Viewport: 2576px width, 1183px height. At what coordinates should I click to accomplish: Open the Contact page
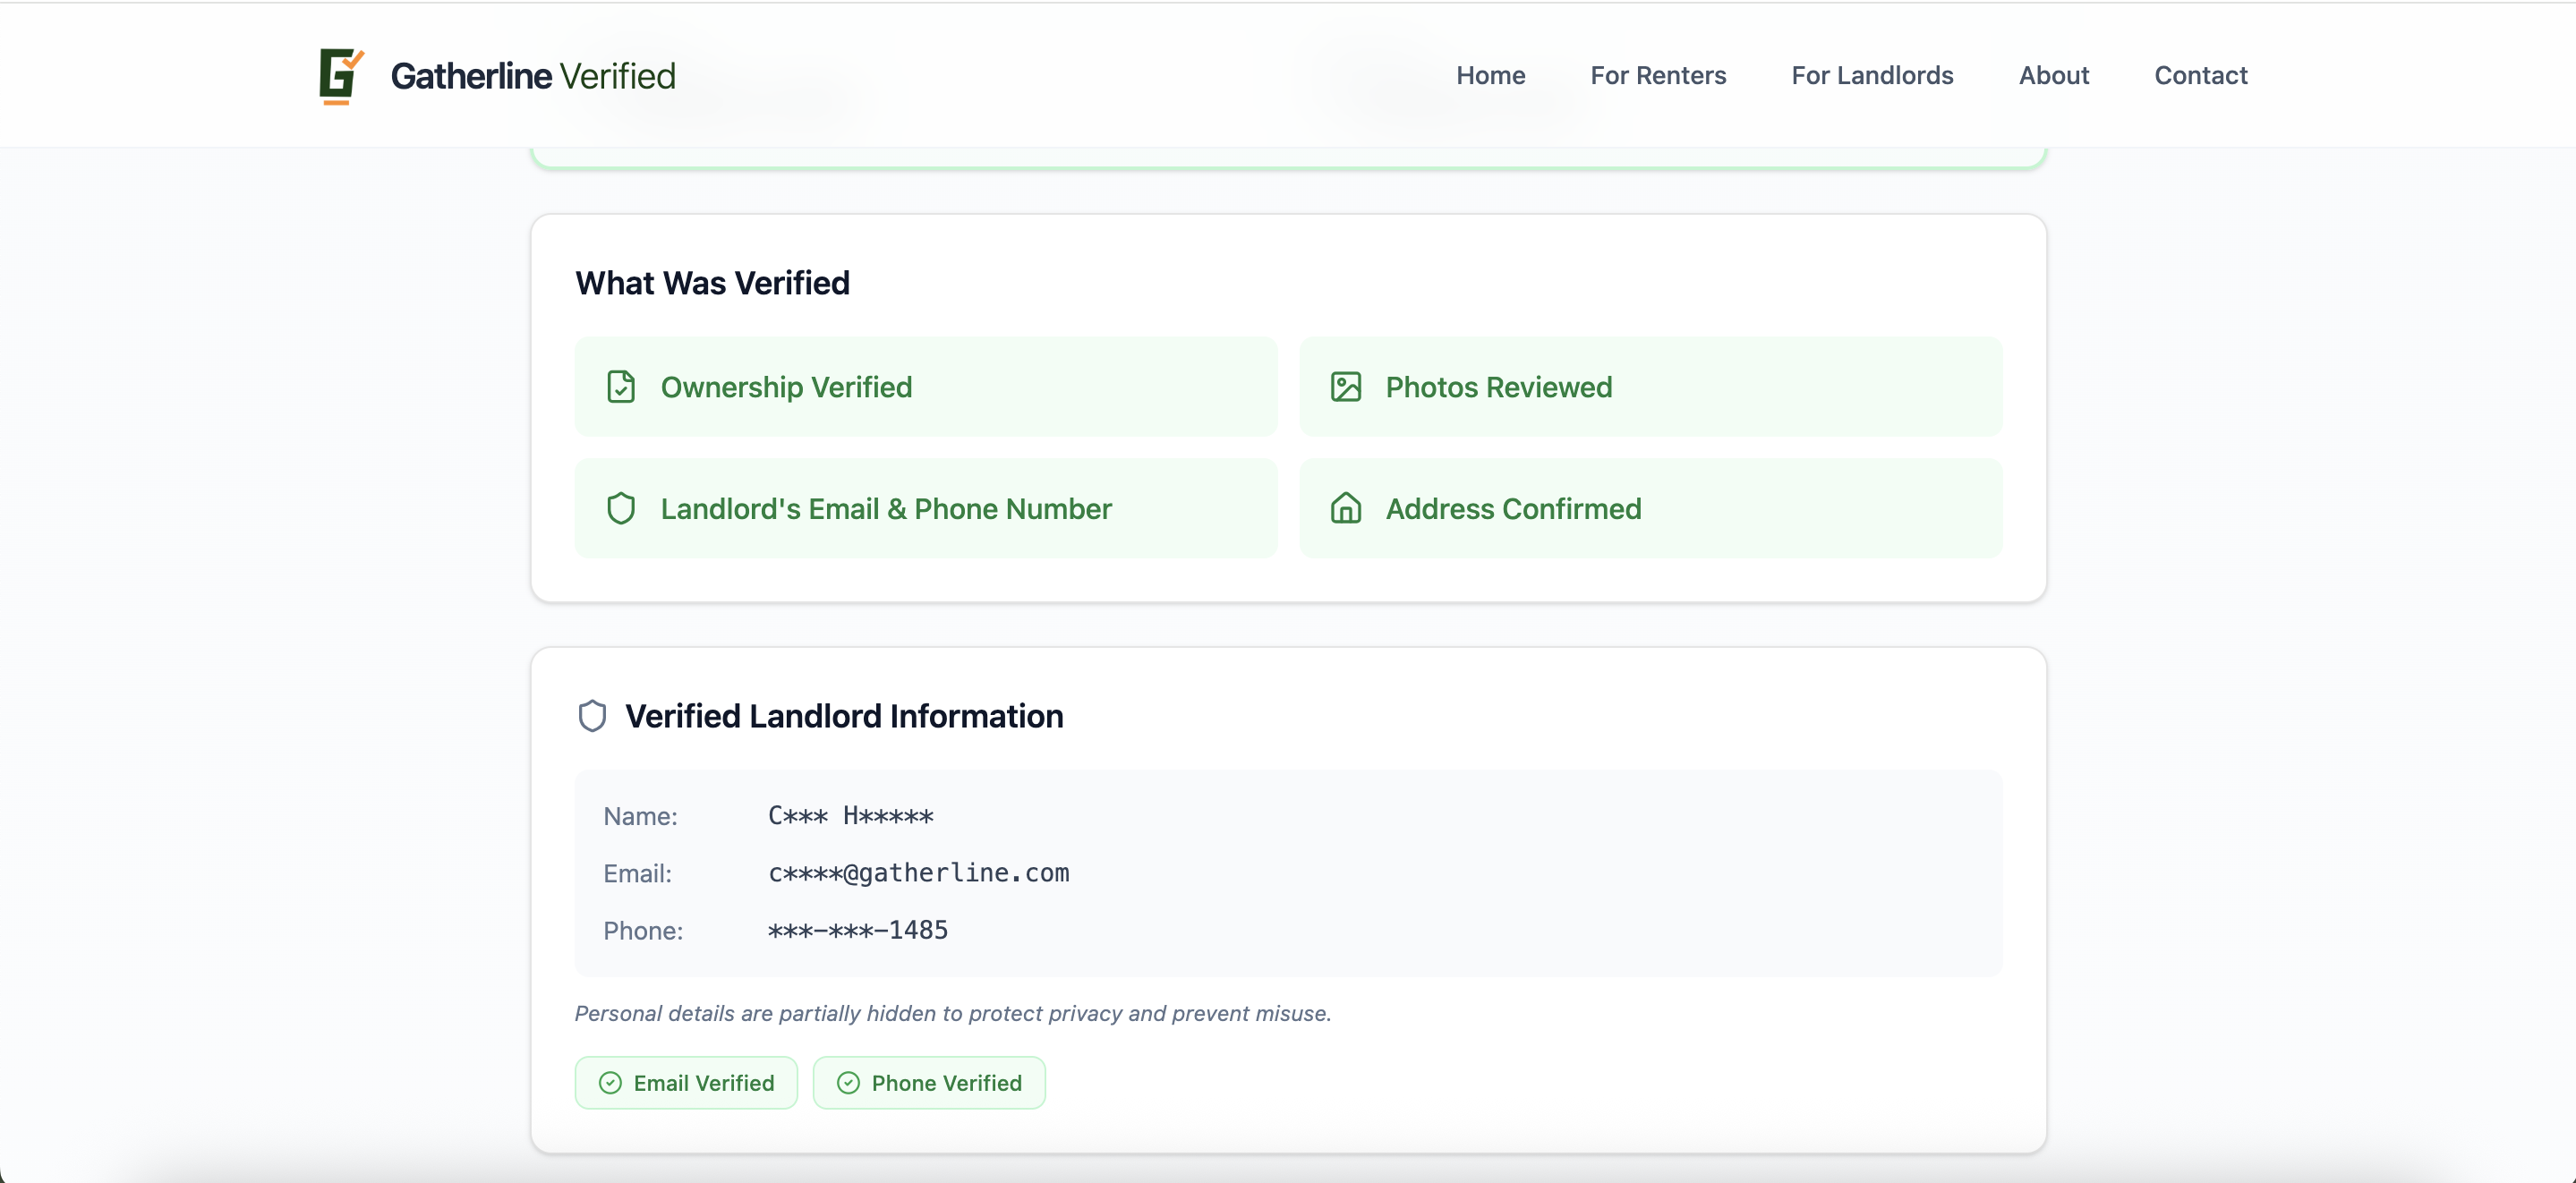tap(2202, 75)
